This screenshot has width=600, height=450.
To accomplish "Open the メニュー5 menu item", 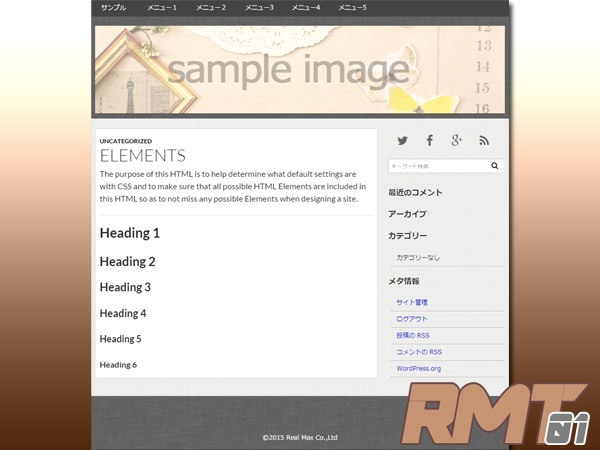I will (x=352, y=8).
